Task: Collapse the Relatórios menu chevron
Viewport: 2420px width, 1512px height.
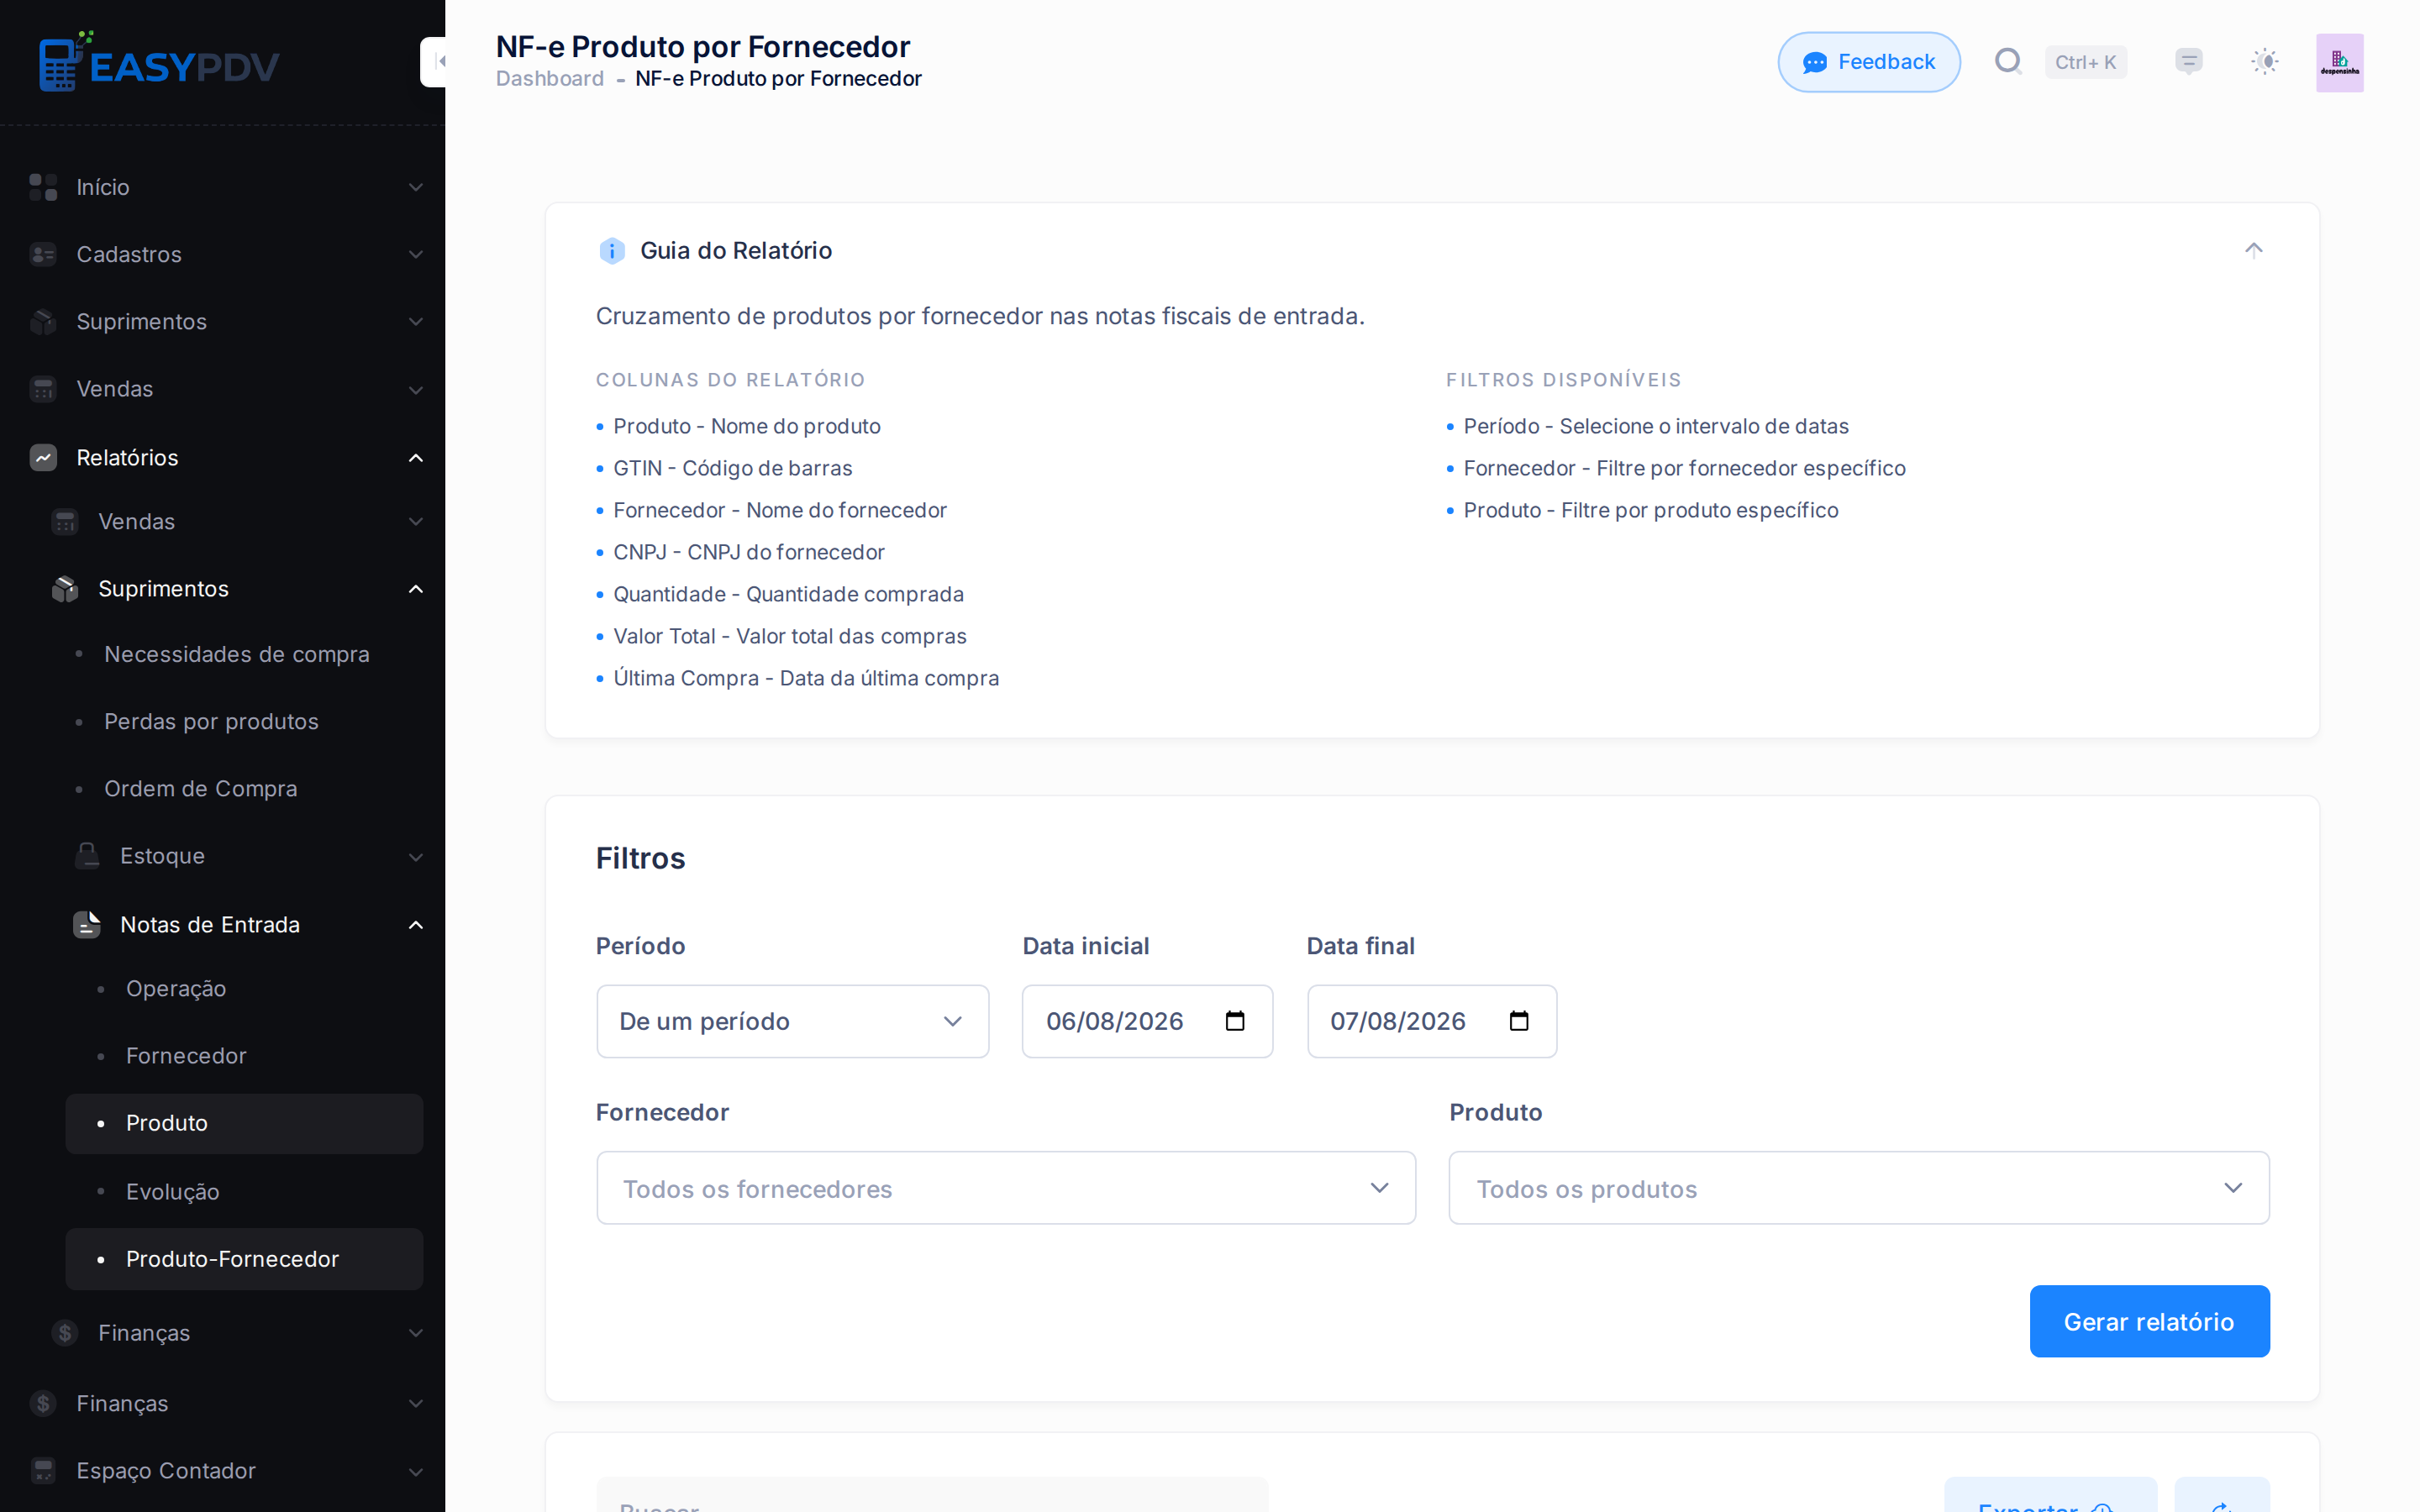Action: pyautogui.click(x=416, y=458)
